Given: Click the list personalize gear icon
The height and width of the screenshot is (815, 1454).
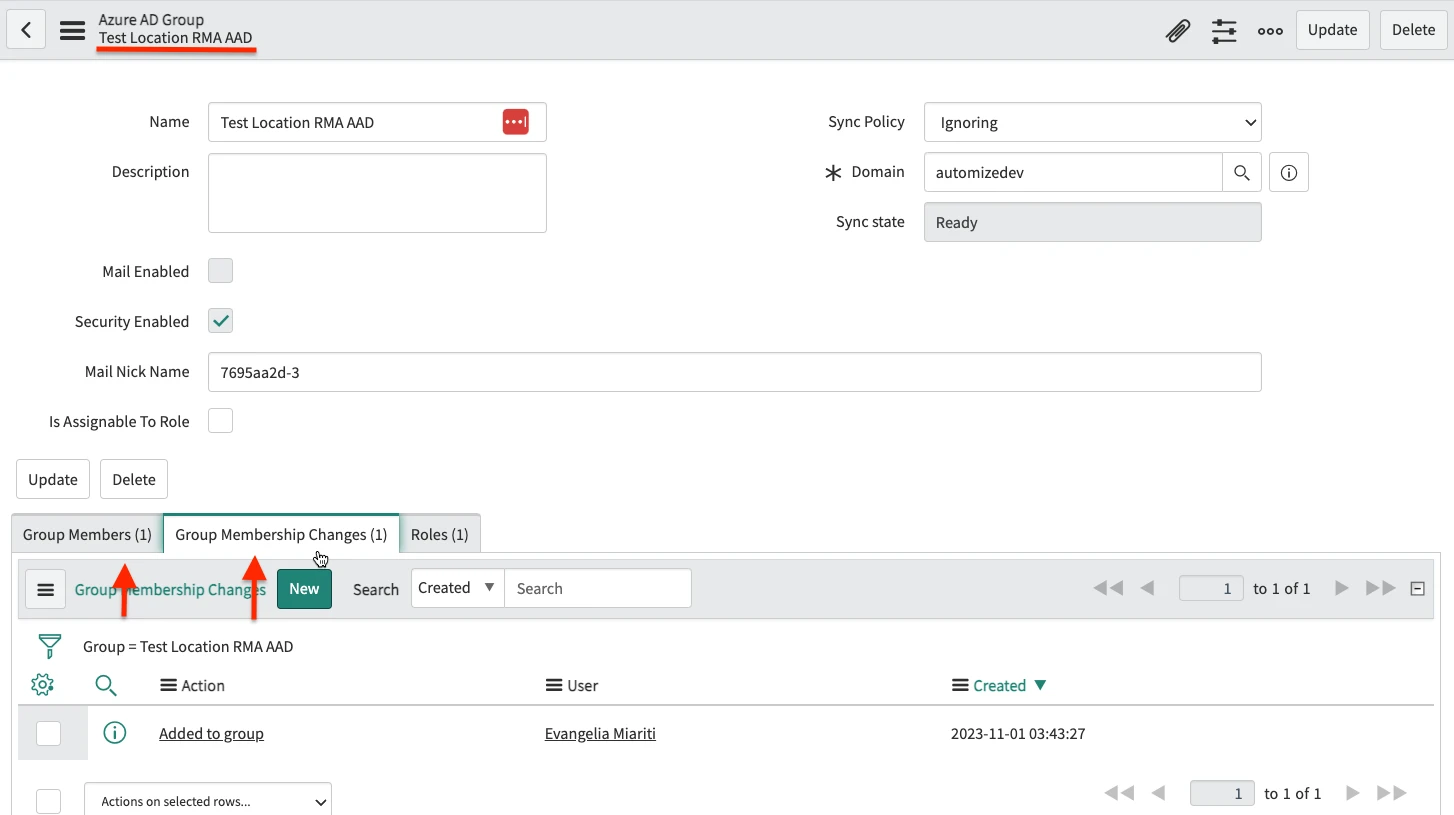Looking at the screenshot, I should pos(42,685).
